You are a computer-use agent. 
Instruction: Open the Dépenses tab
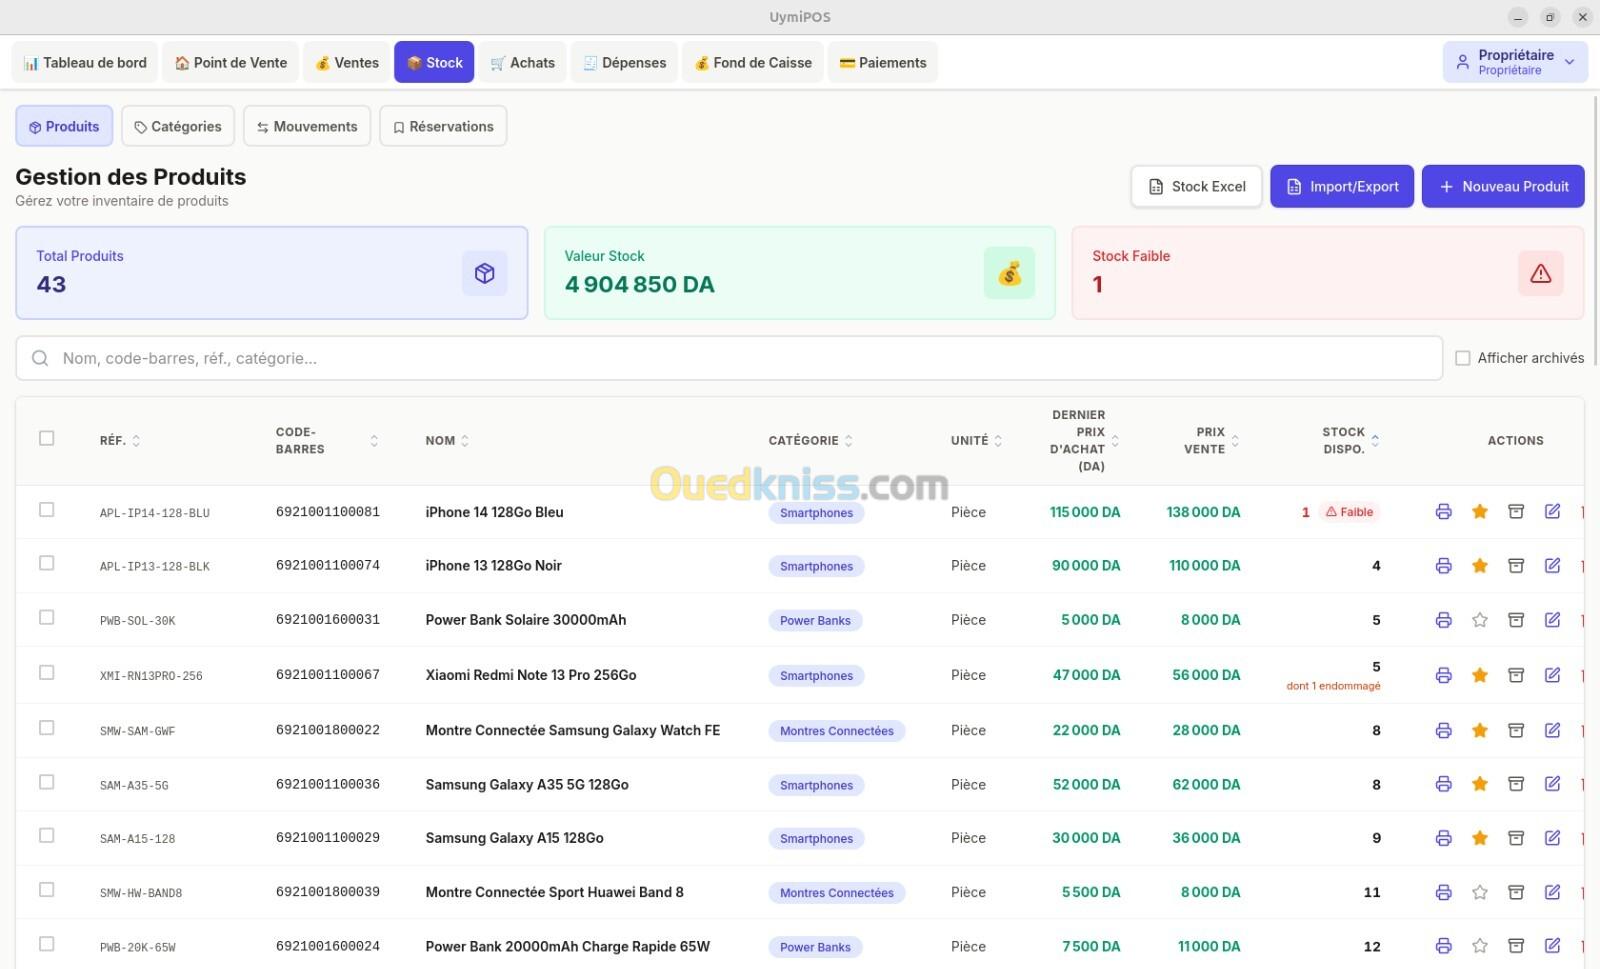625,62
